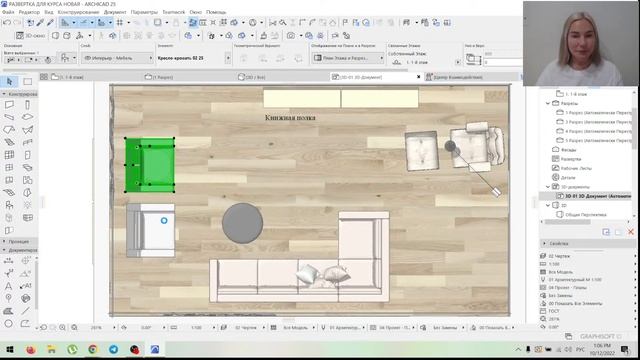This screenshot has height=360, width=640.
Task: Inject parameters with the syringe icon
Action: pyautogui.click(x=50, y=23)
